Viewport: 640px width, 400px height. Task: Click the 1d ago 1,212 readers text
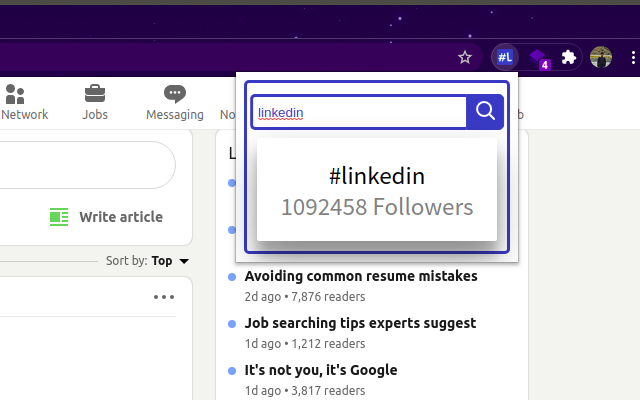[x=305, y=344]
